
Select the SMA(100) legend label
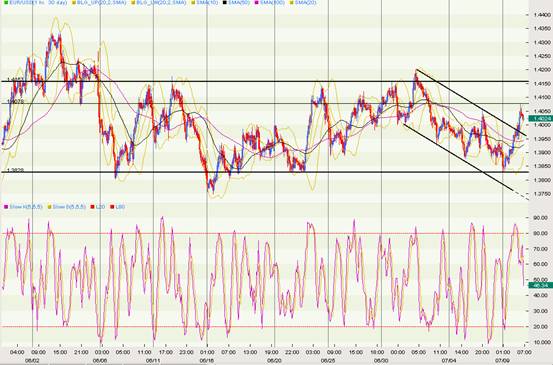[x=272, y=2]
